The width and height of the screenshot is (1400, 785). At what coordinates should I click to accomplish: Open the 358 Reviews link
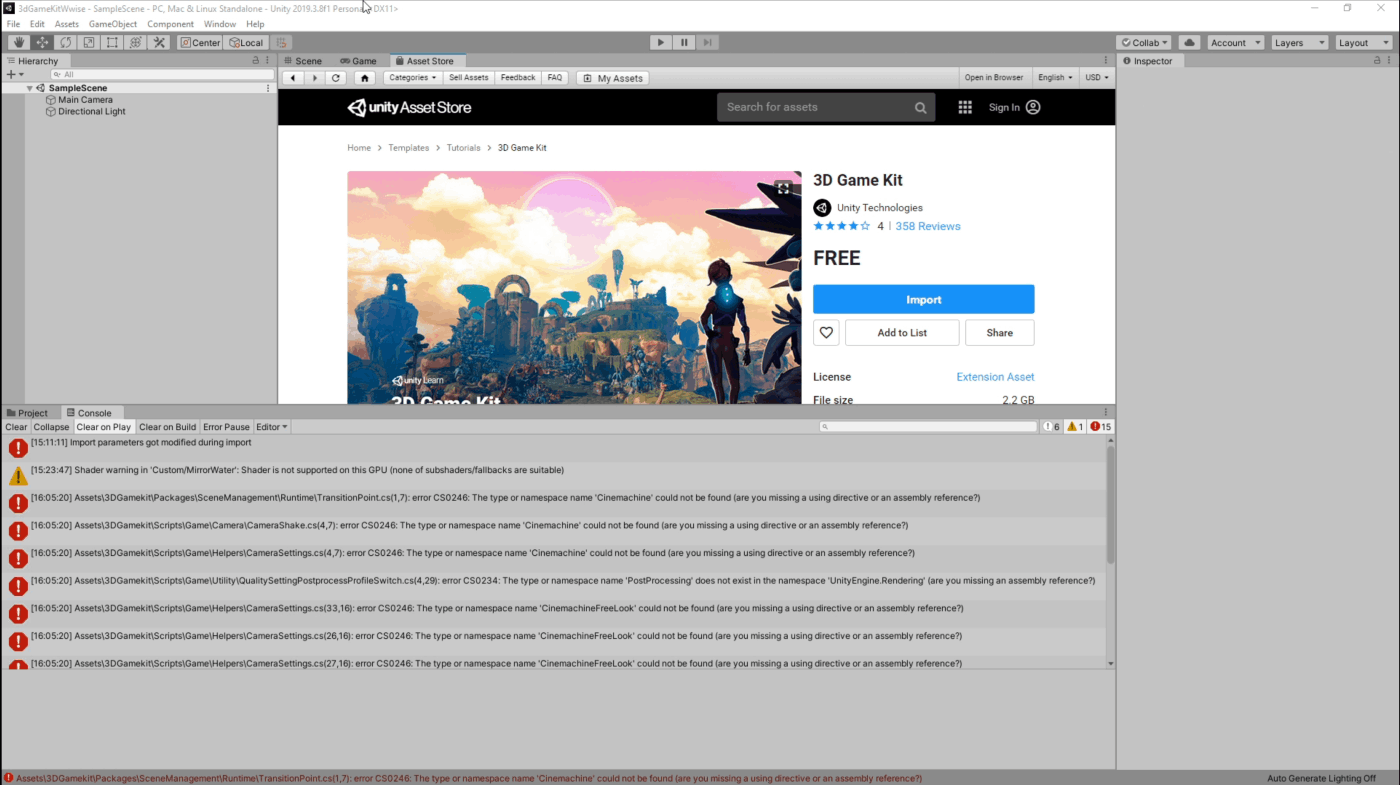[928, 226]
